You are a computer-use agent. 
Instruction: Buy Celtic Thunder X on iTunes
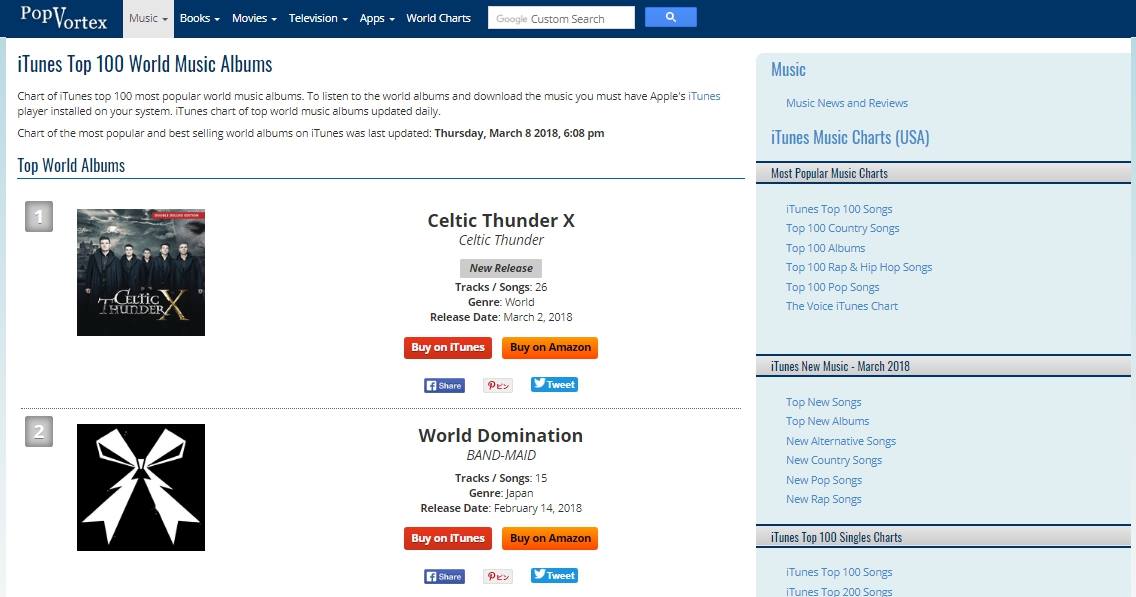tap(448, 348)
